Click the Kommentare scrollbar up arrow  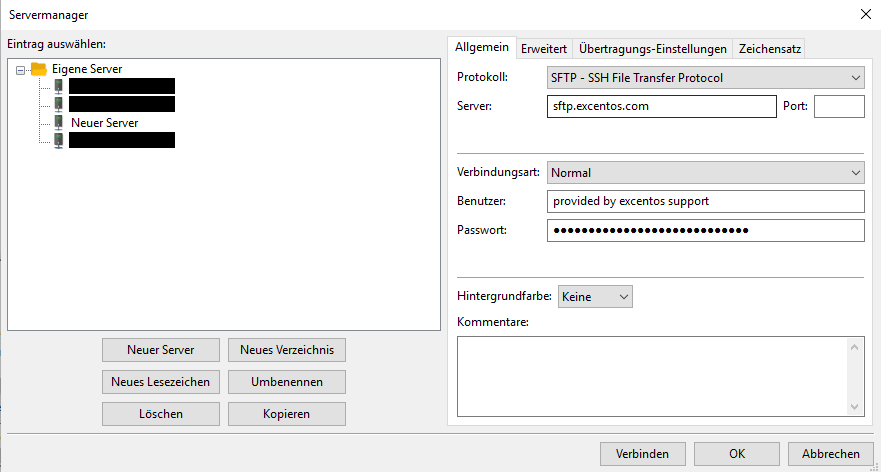855,347
